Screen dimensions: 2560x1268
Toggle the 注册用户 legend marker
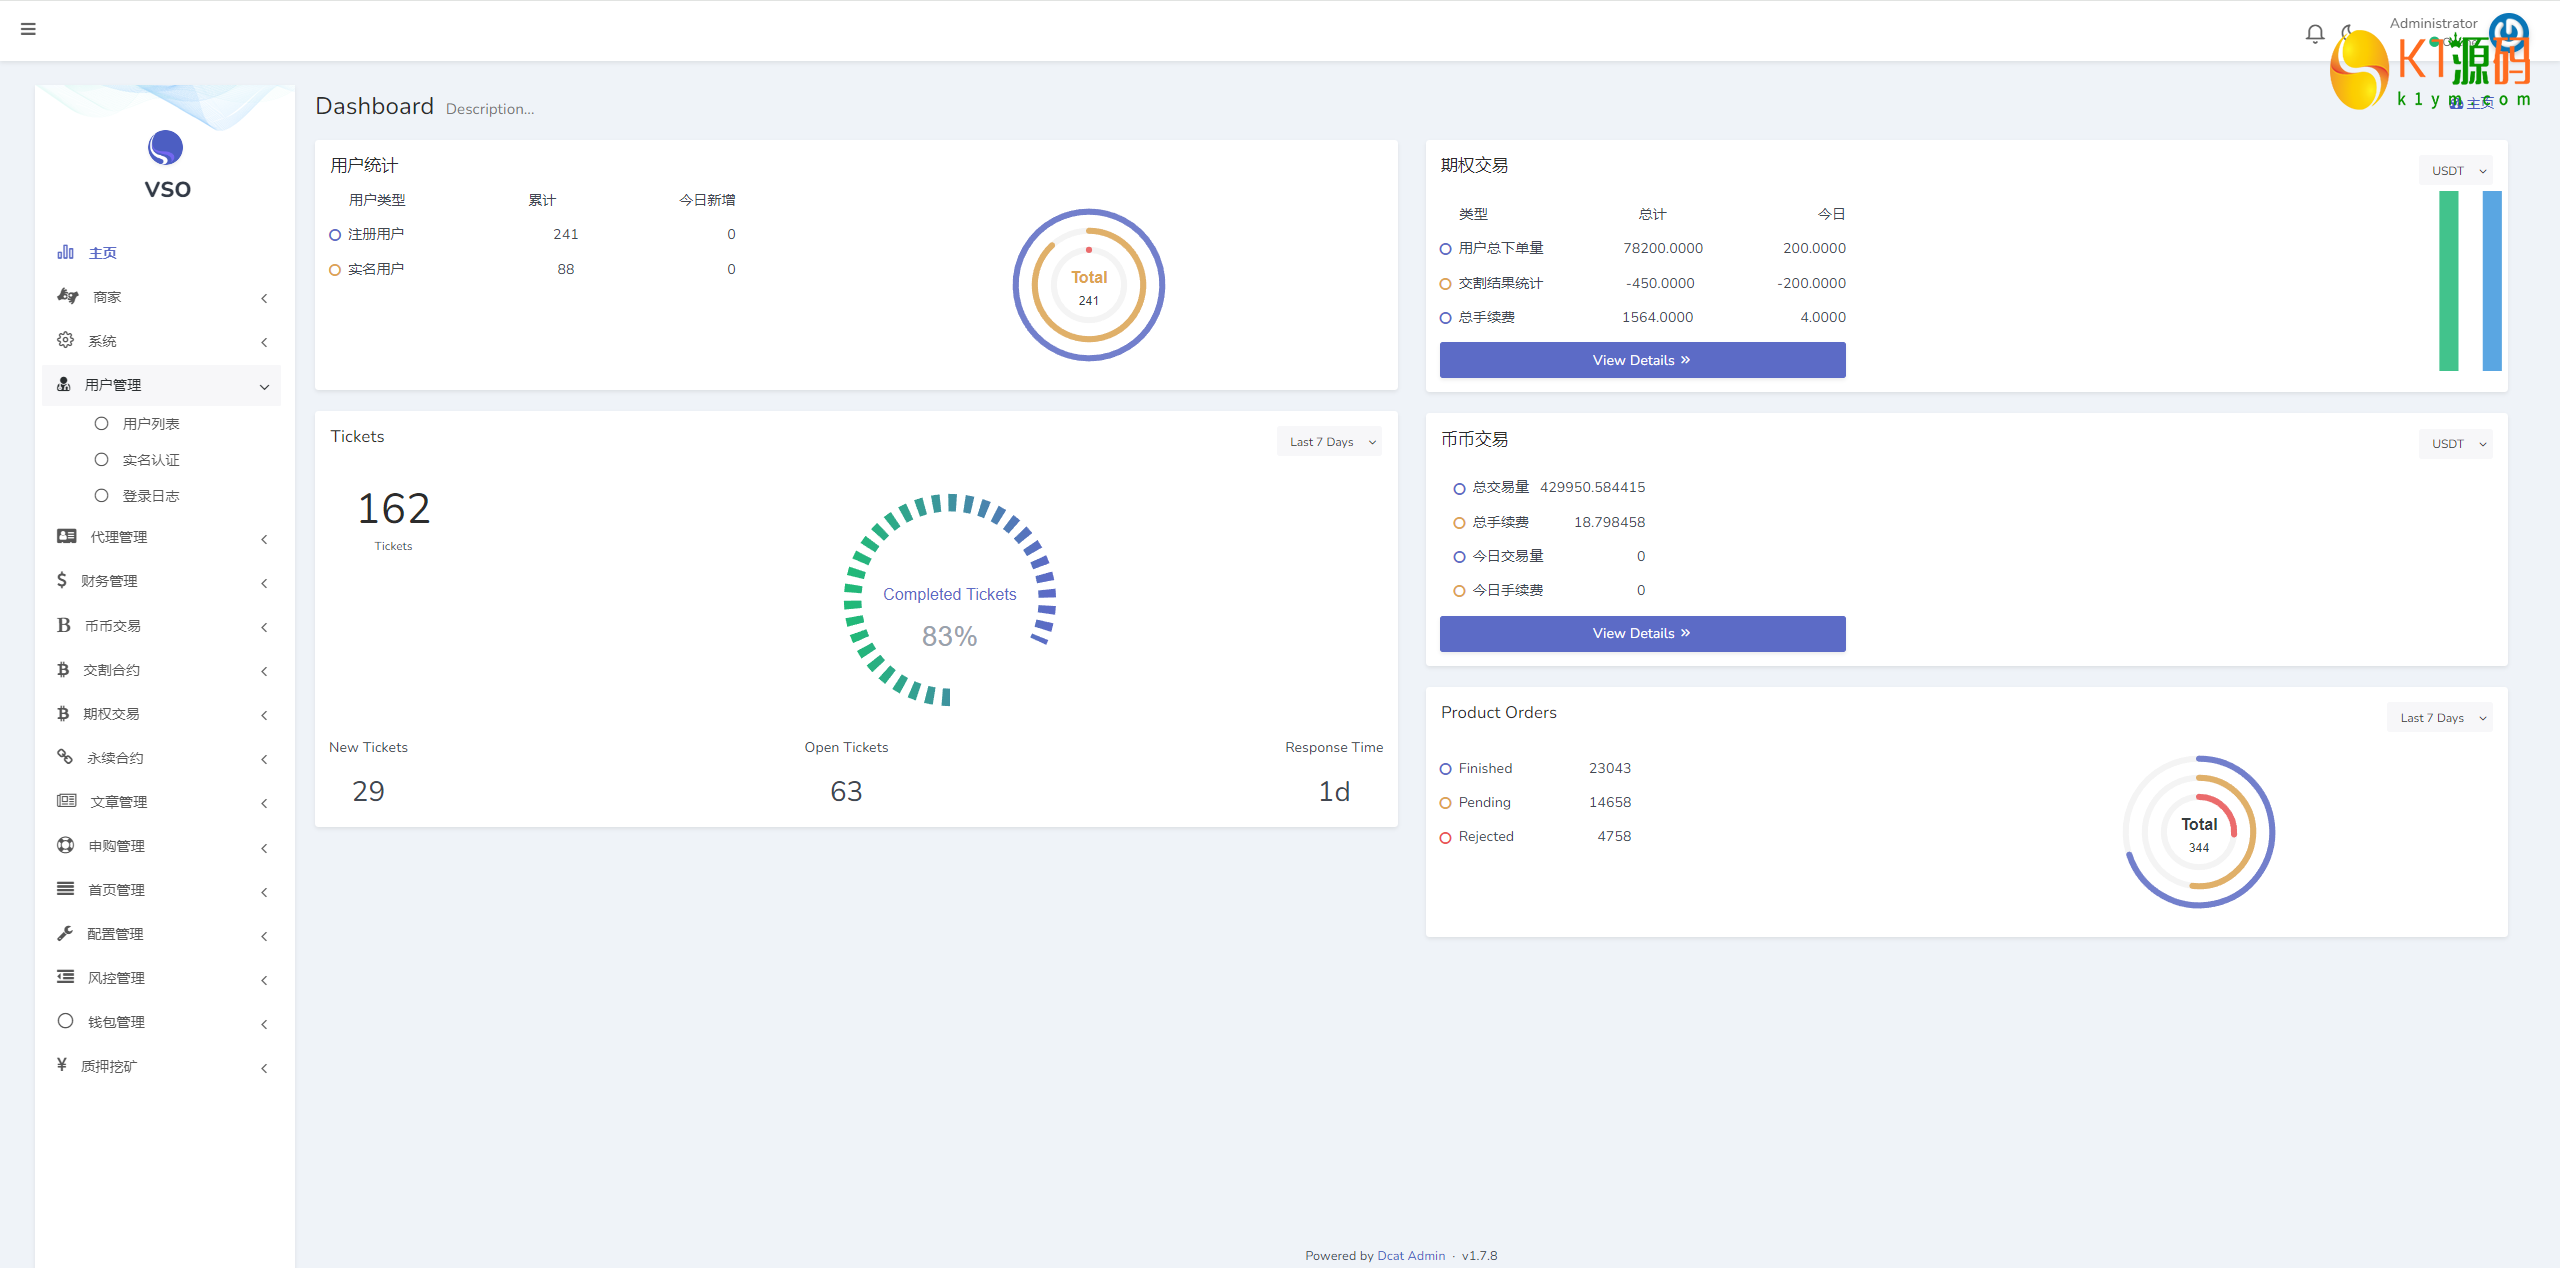pyautogui.click(x=335, y=235)
